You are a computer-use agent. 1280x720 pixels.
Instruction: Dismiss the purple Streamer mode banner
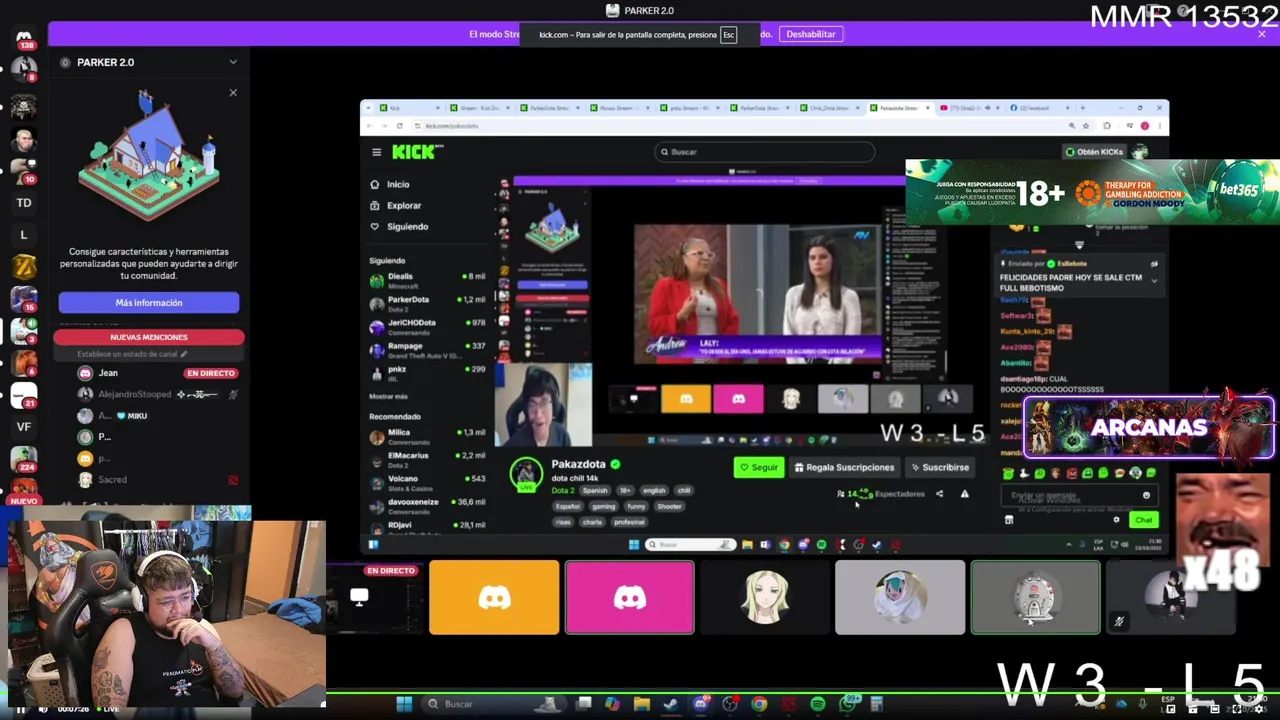click(1262, 34)
